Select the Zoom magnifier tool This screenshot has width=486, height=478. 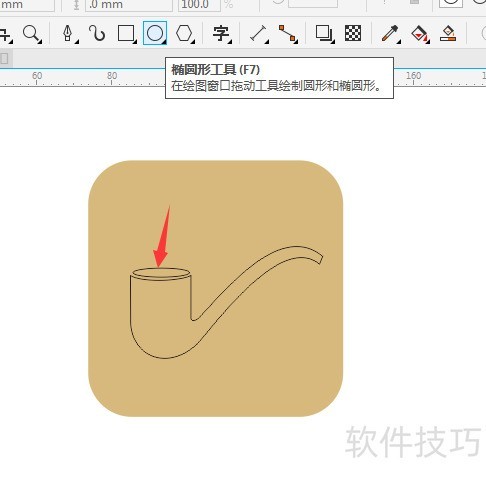click(31, 33)
